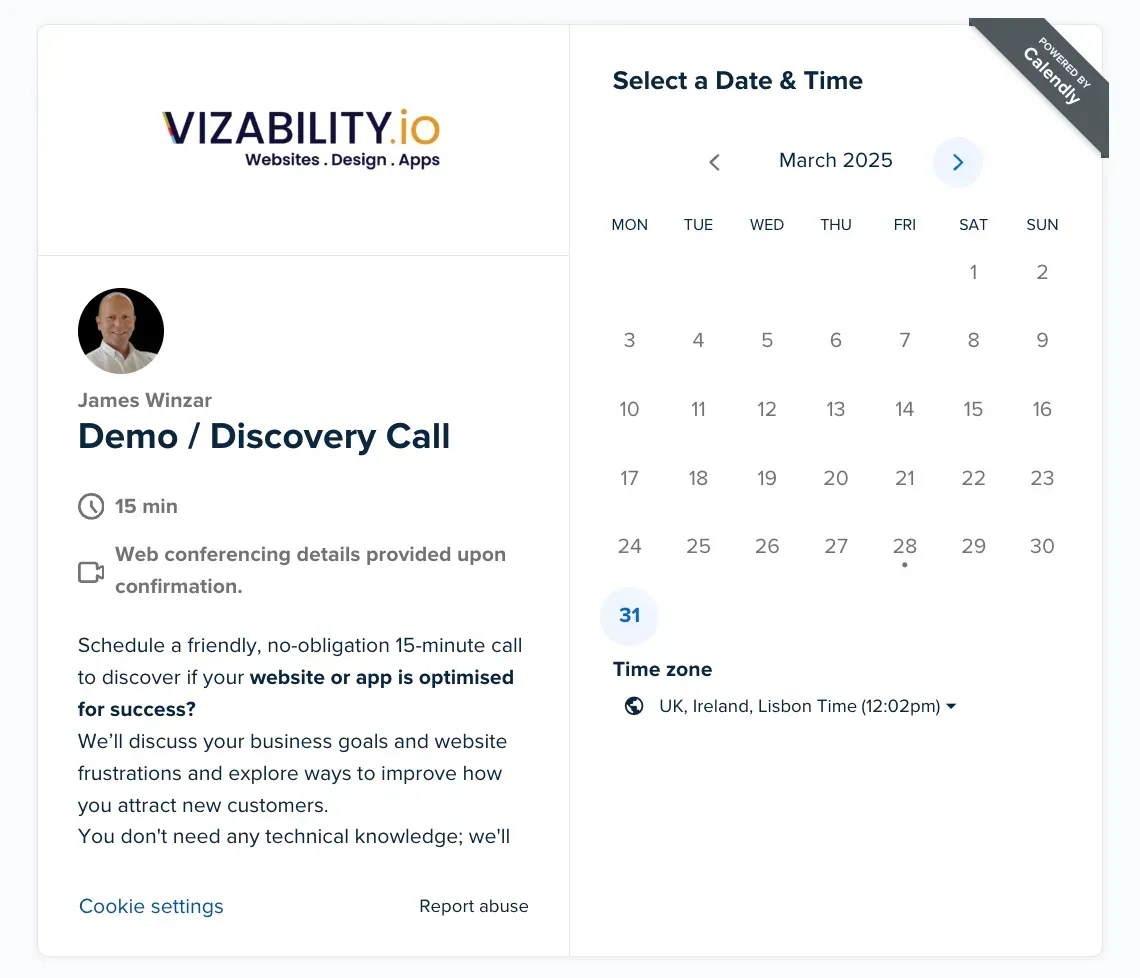Click date 11 in the calendar
The image size is (1140, 978).
698,409
